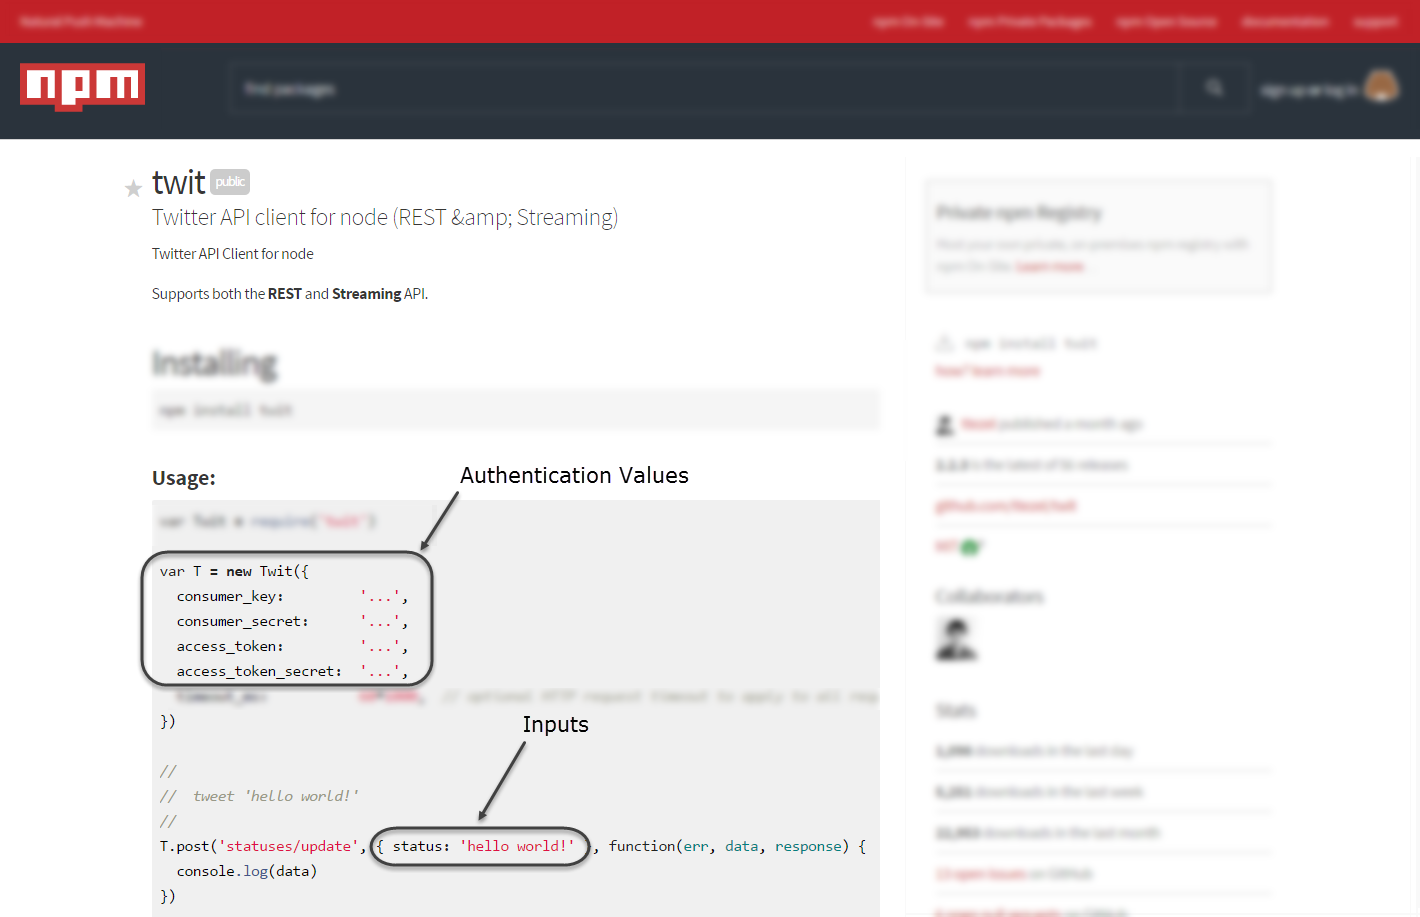Open the 'how? learn more' link
Screen dimensions: 1420x917
point(988,371)
